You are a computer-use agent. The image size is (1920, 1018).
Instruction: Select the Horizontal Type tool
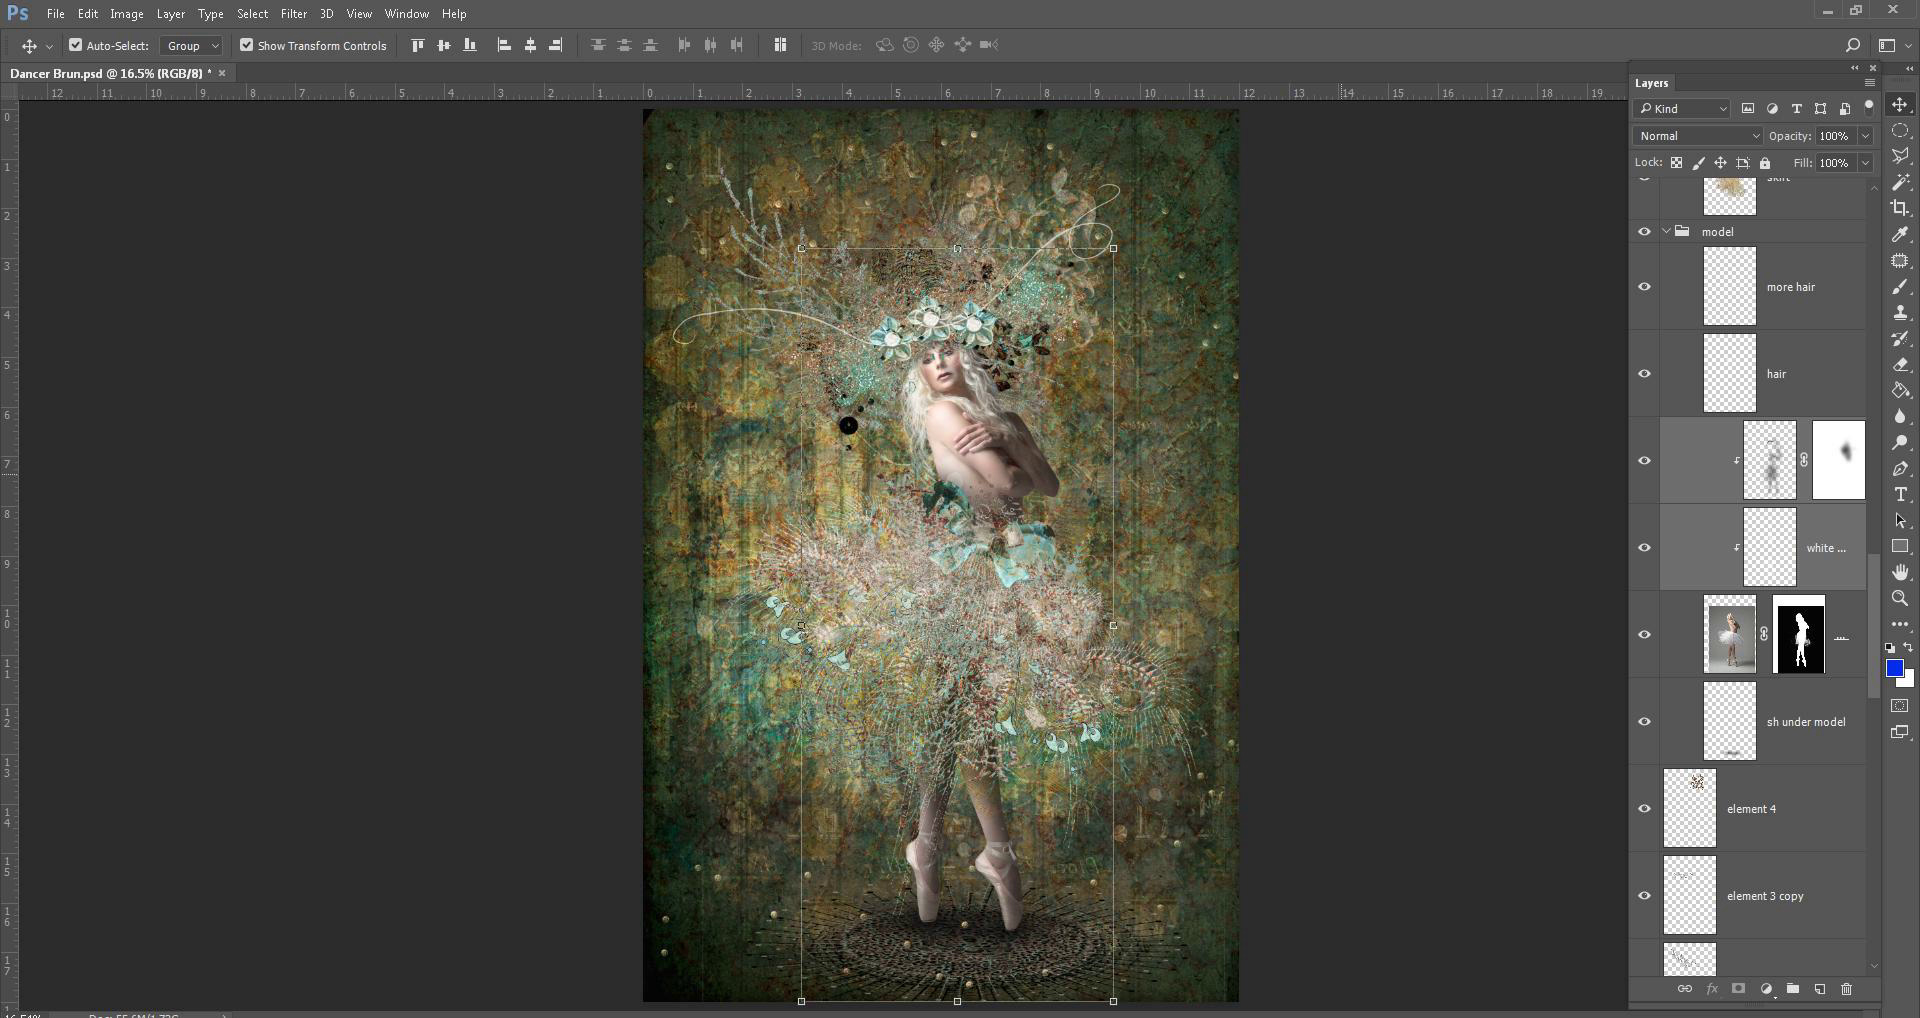tap(1900, 495)
